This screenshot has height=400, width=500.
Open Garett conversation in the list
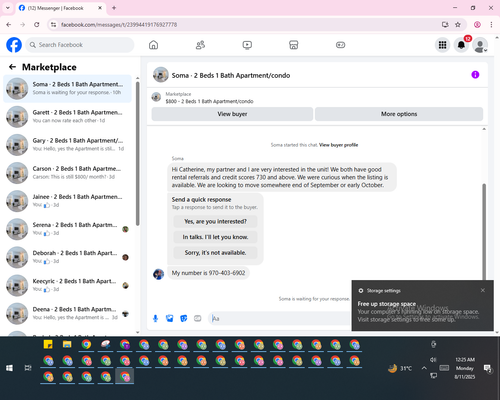click(x=67, y=116)
